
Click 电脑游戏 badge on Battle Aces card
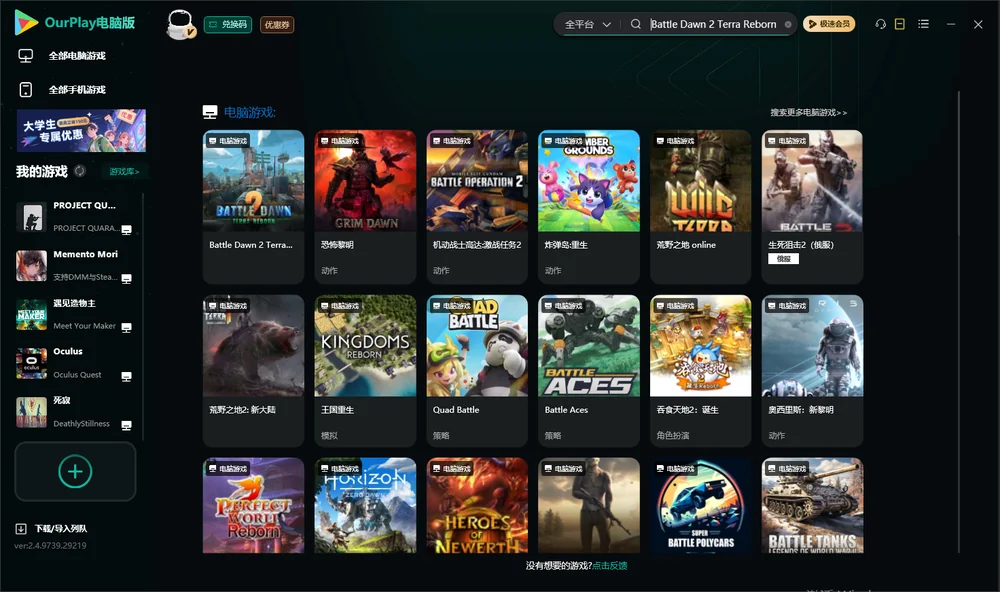563,306
